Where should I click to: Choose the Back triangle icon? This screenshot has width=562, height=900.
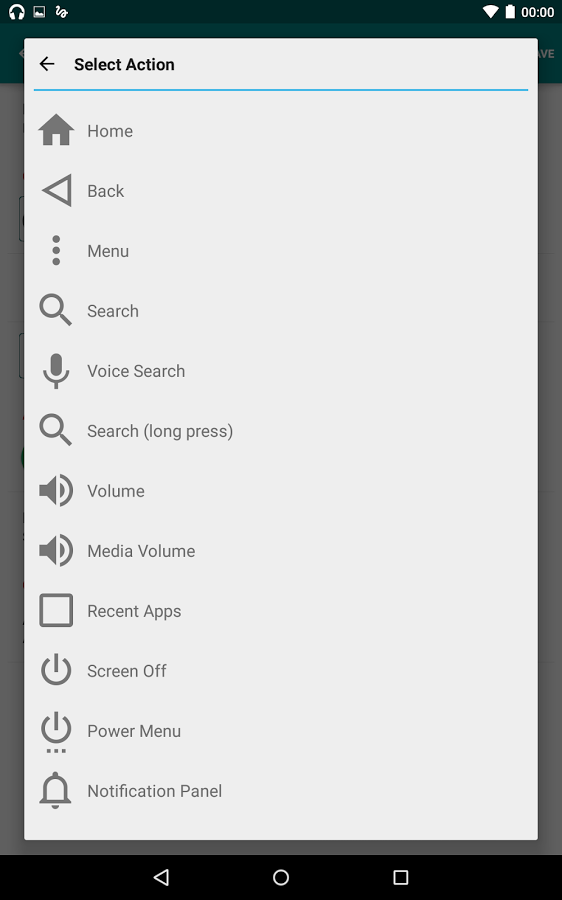point(57,191)
